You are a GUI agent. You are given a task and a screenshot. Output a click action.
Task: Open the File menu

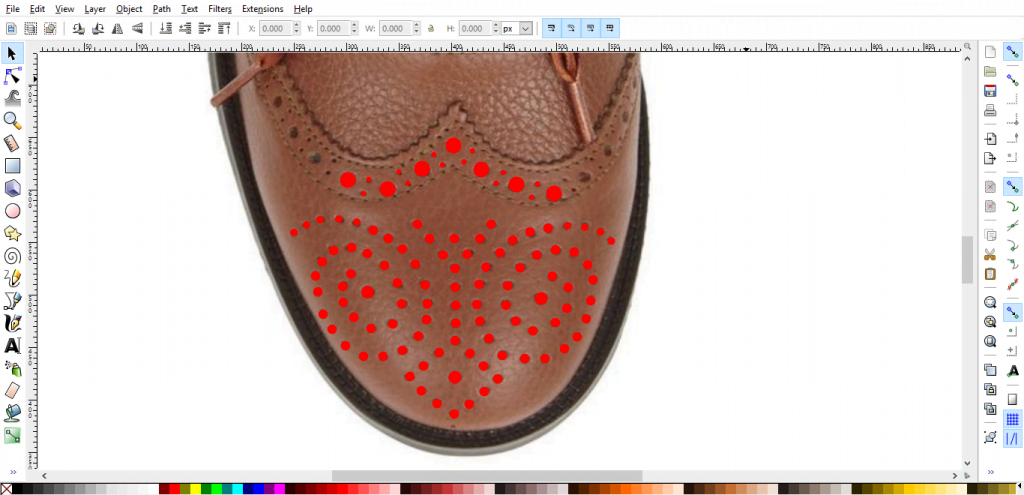pyautogui.click(x=12, y=9)
